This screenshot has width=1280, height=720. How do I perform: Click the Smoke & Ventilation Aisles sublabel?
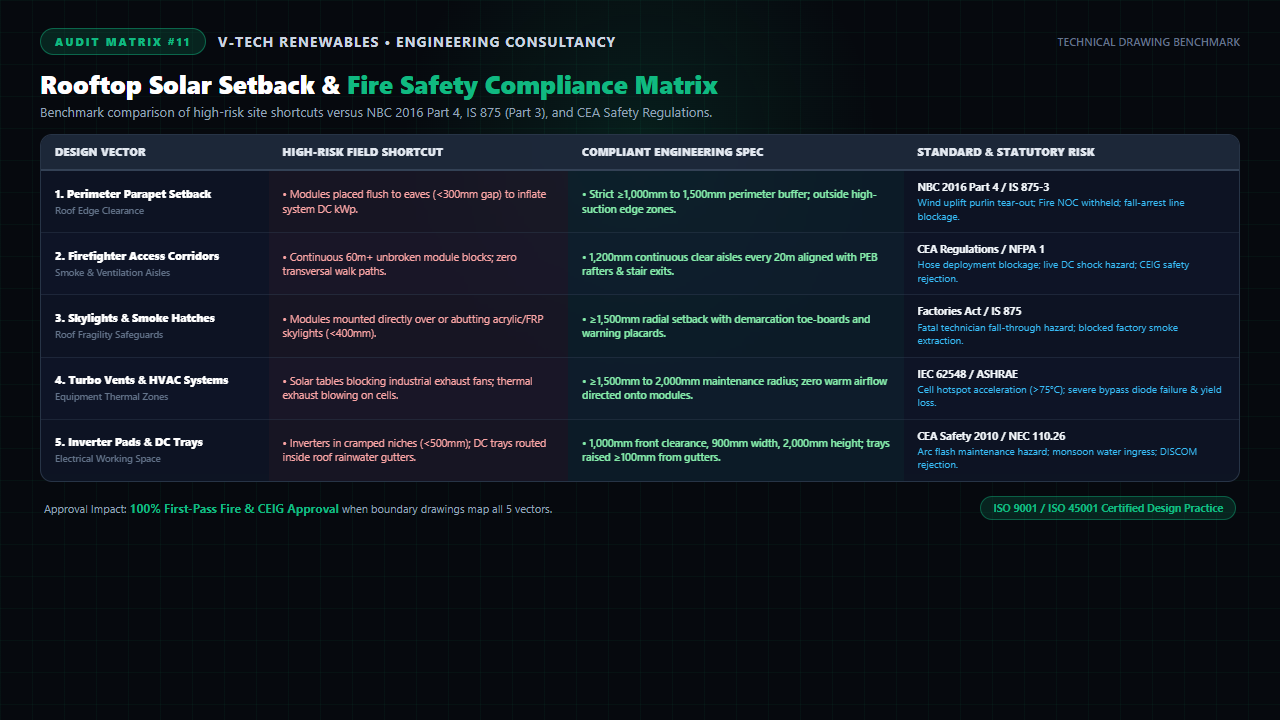click(x=112, y=273)
